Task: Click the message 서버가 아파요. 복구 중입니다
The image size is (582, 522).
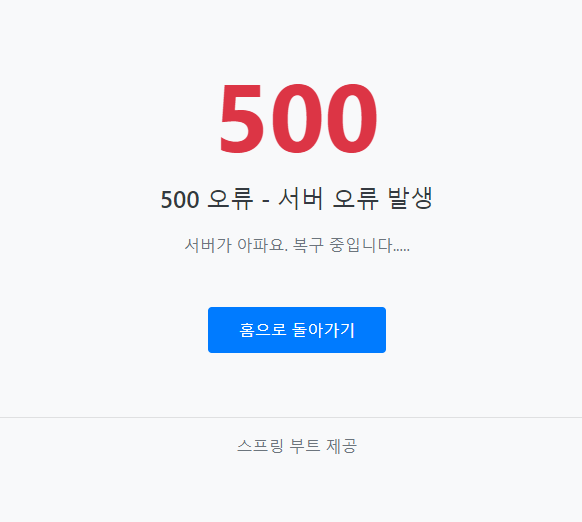Action: (297, 245)
